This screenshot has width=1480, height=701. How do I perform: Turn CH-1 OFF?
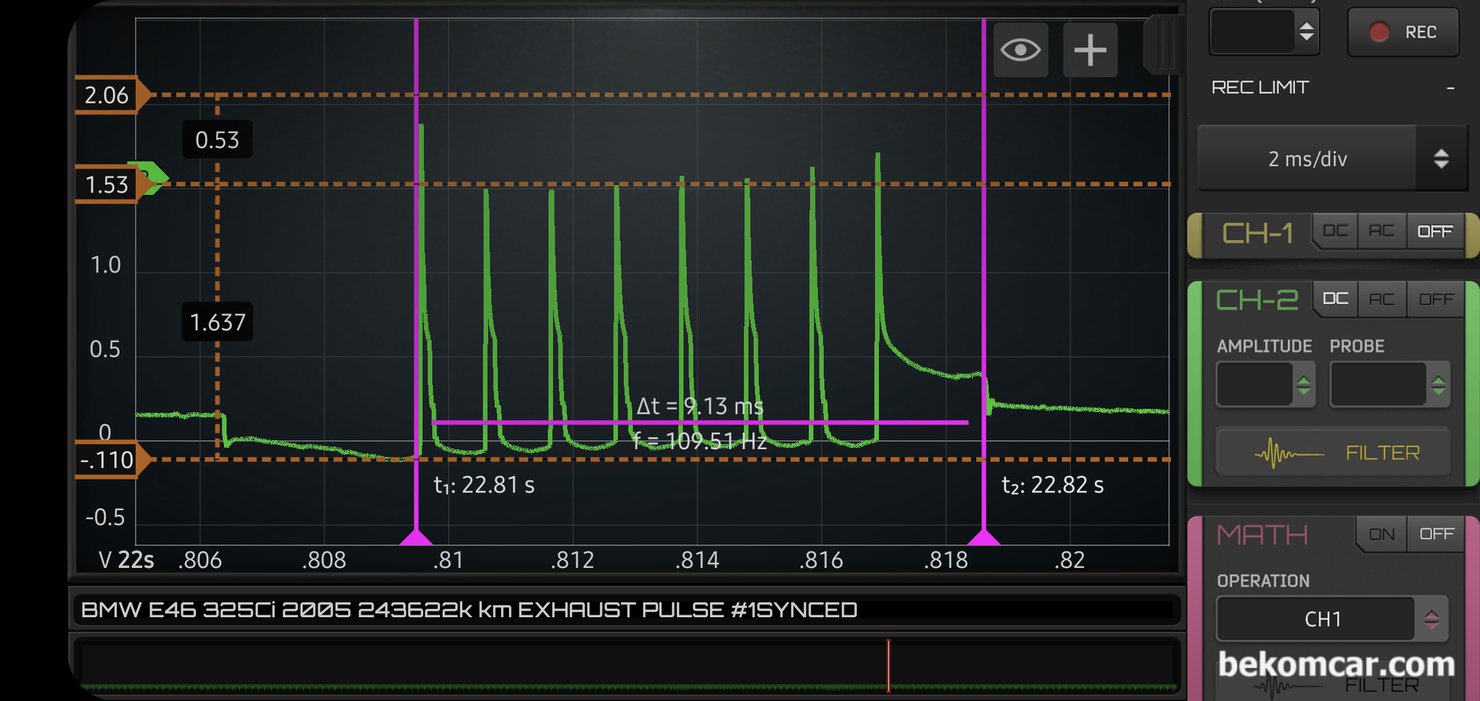tap(1435, 231)
